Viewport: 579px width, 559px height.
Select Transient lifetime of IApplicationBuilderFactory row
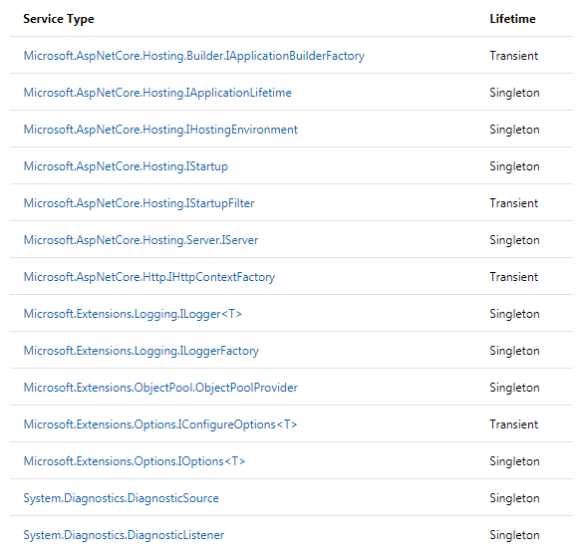[x=514, y=56]
